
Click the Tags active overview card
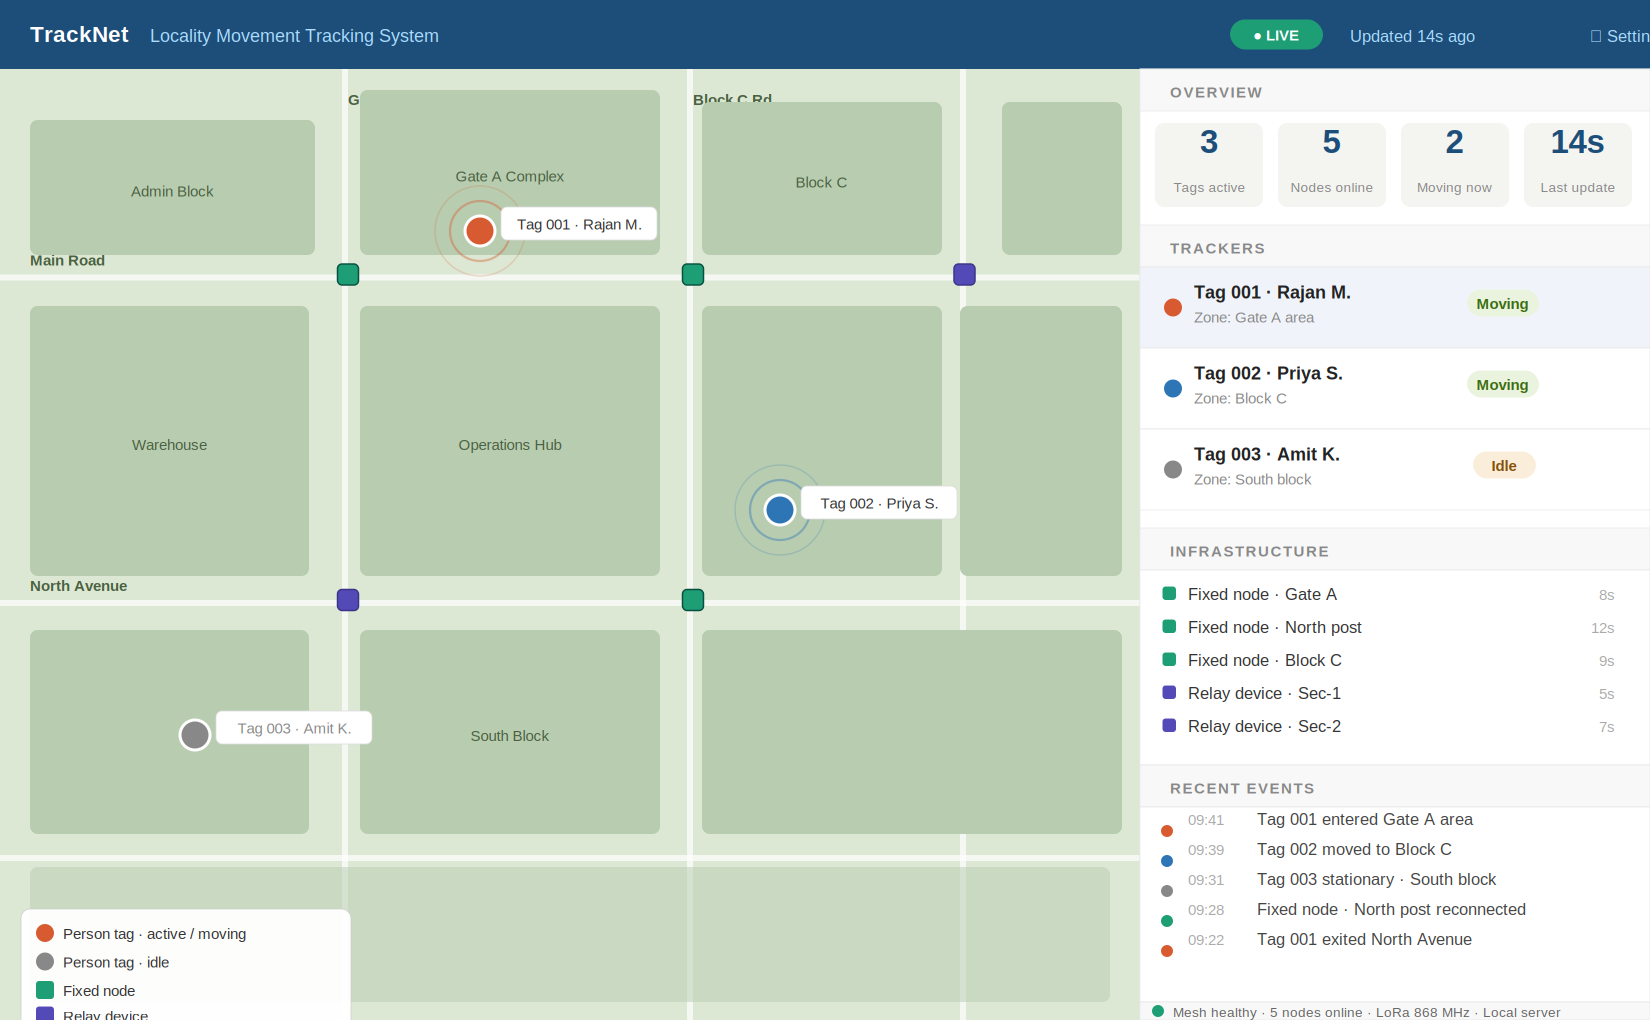[x=1209, y=165]
